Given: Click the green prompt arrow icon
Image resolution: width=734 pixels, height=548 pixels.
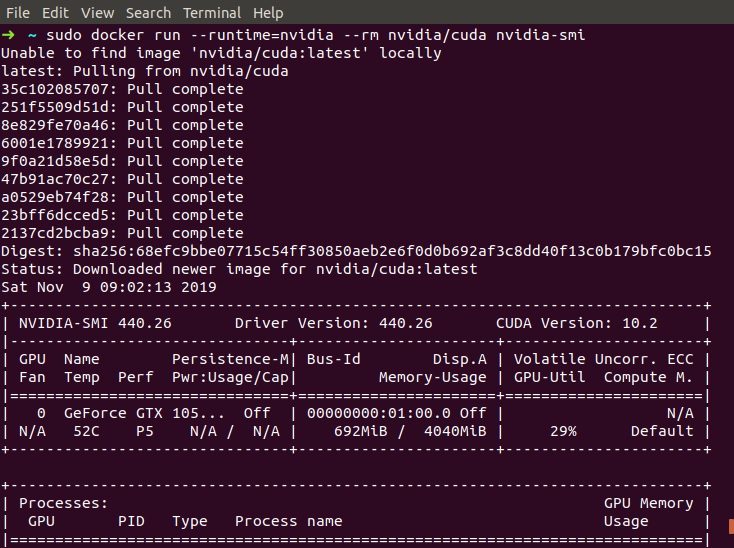Looking at the screenshot, I should [x=8, y=35].
